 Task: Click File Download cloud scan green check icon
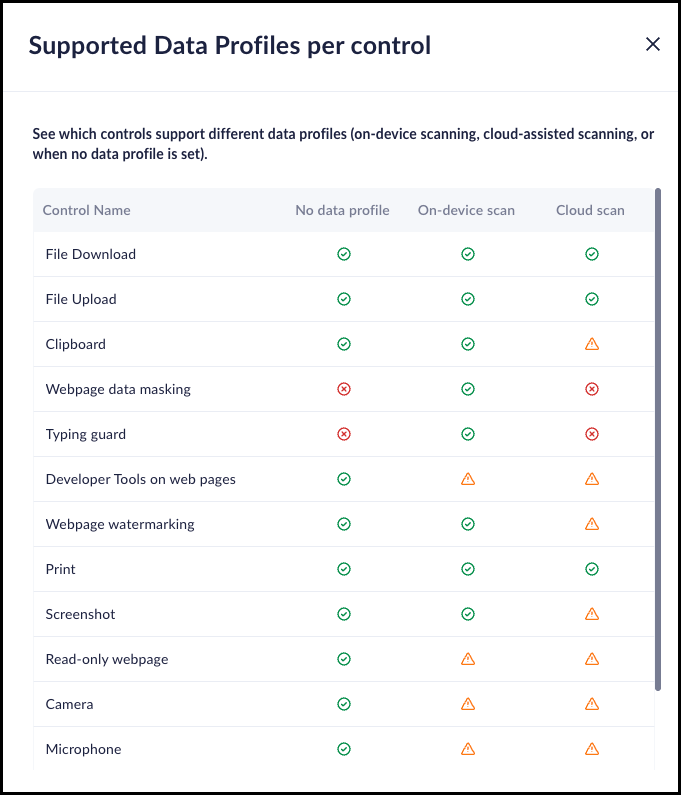[x=591, y=254]
